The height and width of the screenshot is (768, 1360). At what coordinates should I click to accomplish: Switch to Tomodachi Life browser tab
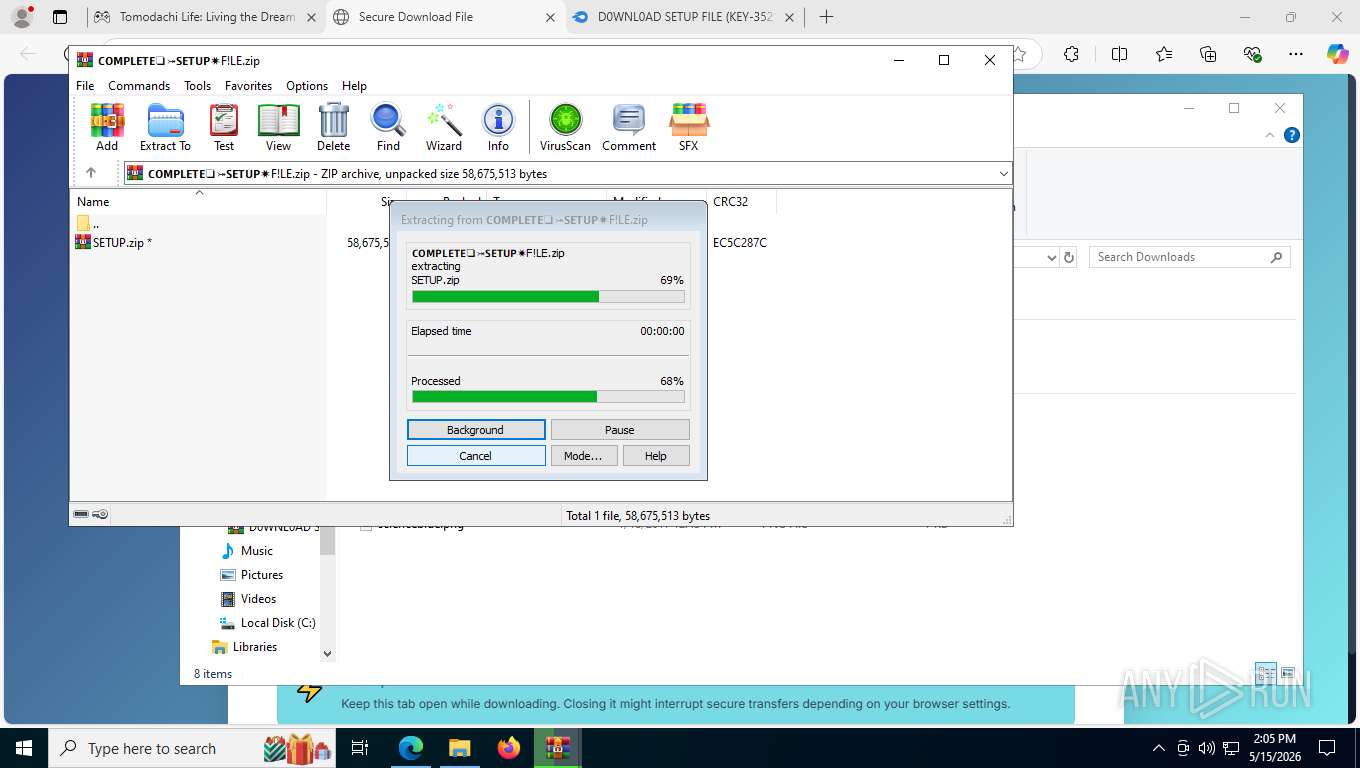pyautogui.click(x=207, y=17)
